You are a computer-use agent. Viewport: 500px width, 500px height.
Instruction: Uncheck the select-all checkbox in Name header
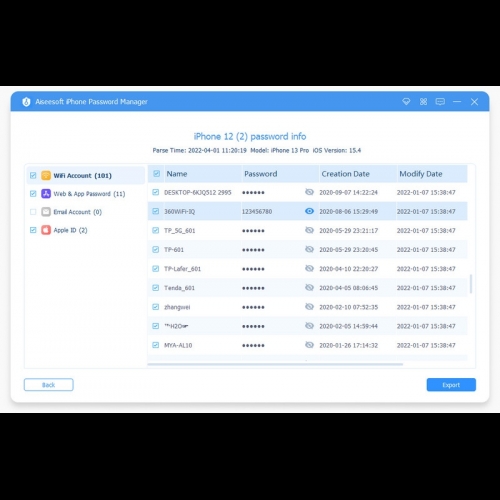pyautogui.click(x=157, y=174)
